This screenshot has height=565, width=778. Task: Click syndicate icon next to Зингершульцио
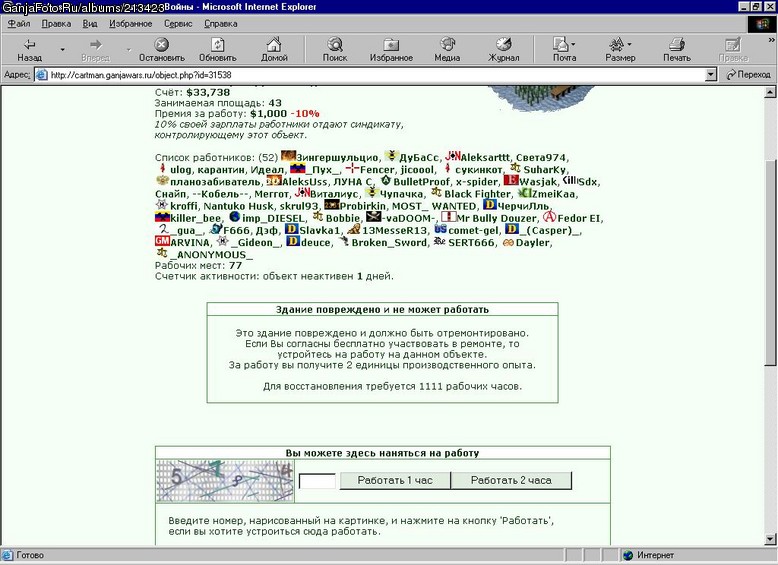(x=288, y=156)
